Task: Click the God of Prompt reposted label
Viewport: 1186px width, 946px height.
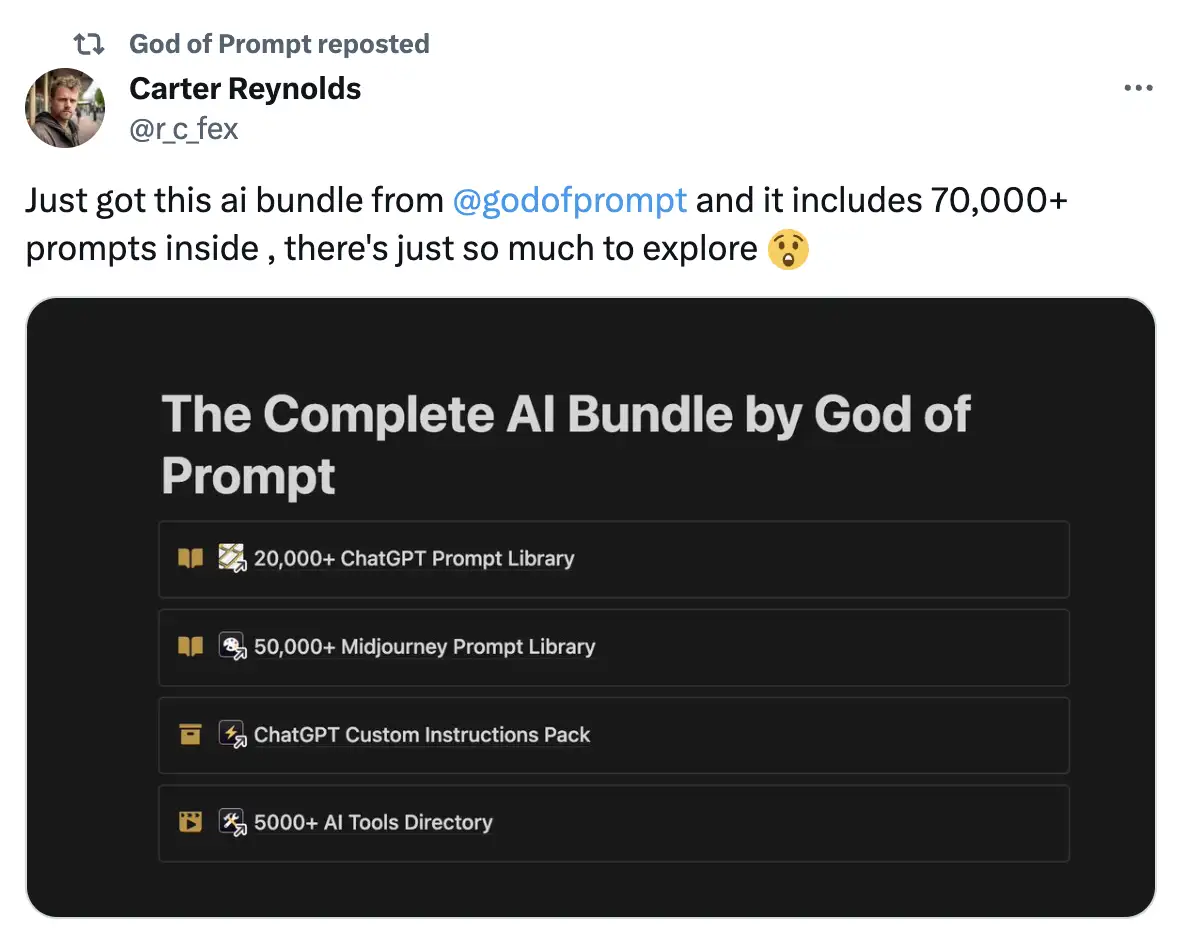Action: (x=278, y=43)
